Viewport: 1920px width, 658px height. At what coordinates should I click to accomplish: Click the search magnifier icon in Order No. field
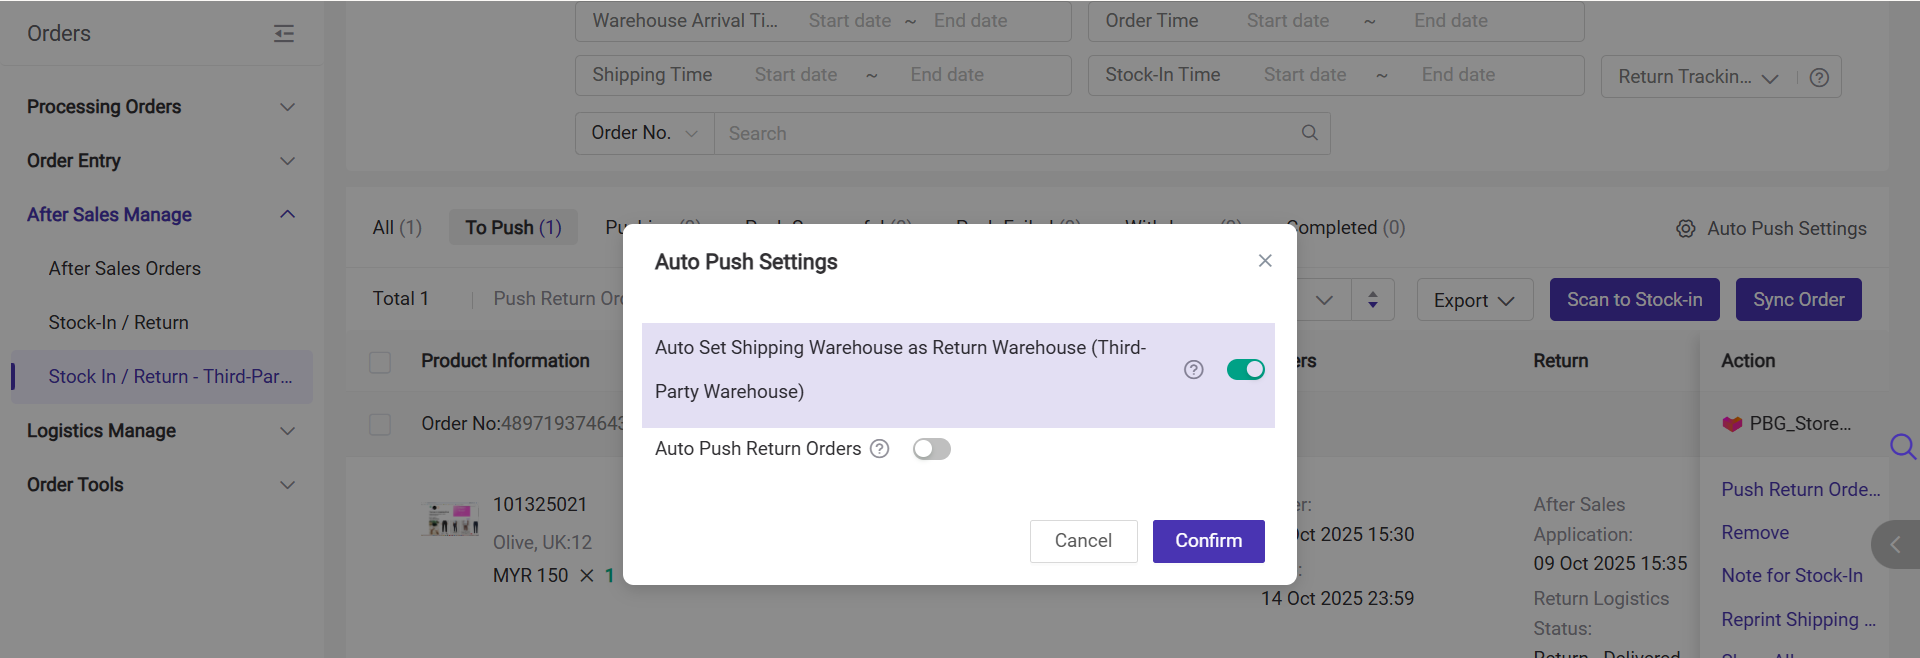pos(1309,133)
